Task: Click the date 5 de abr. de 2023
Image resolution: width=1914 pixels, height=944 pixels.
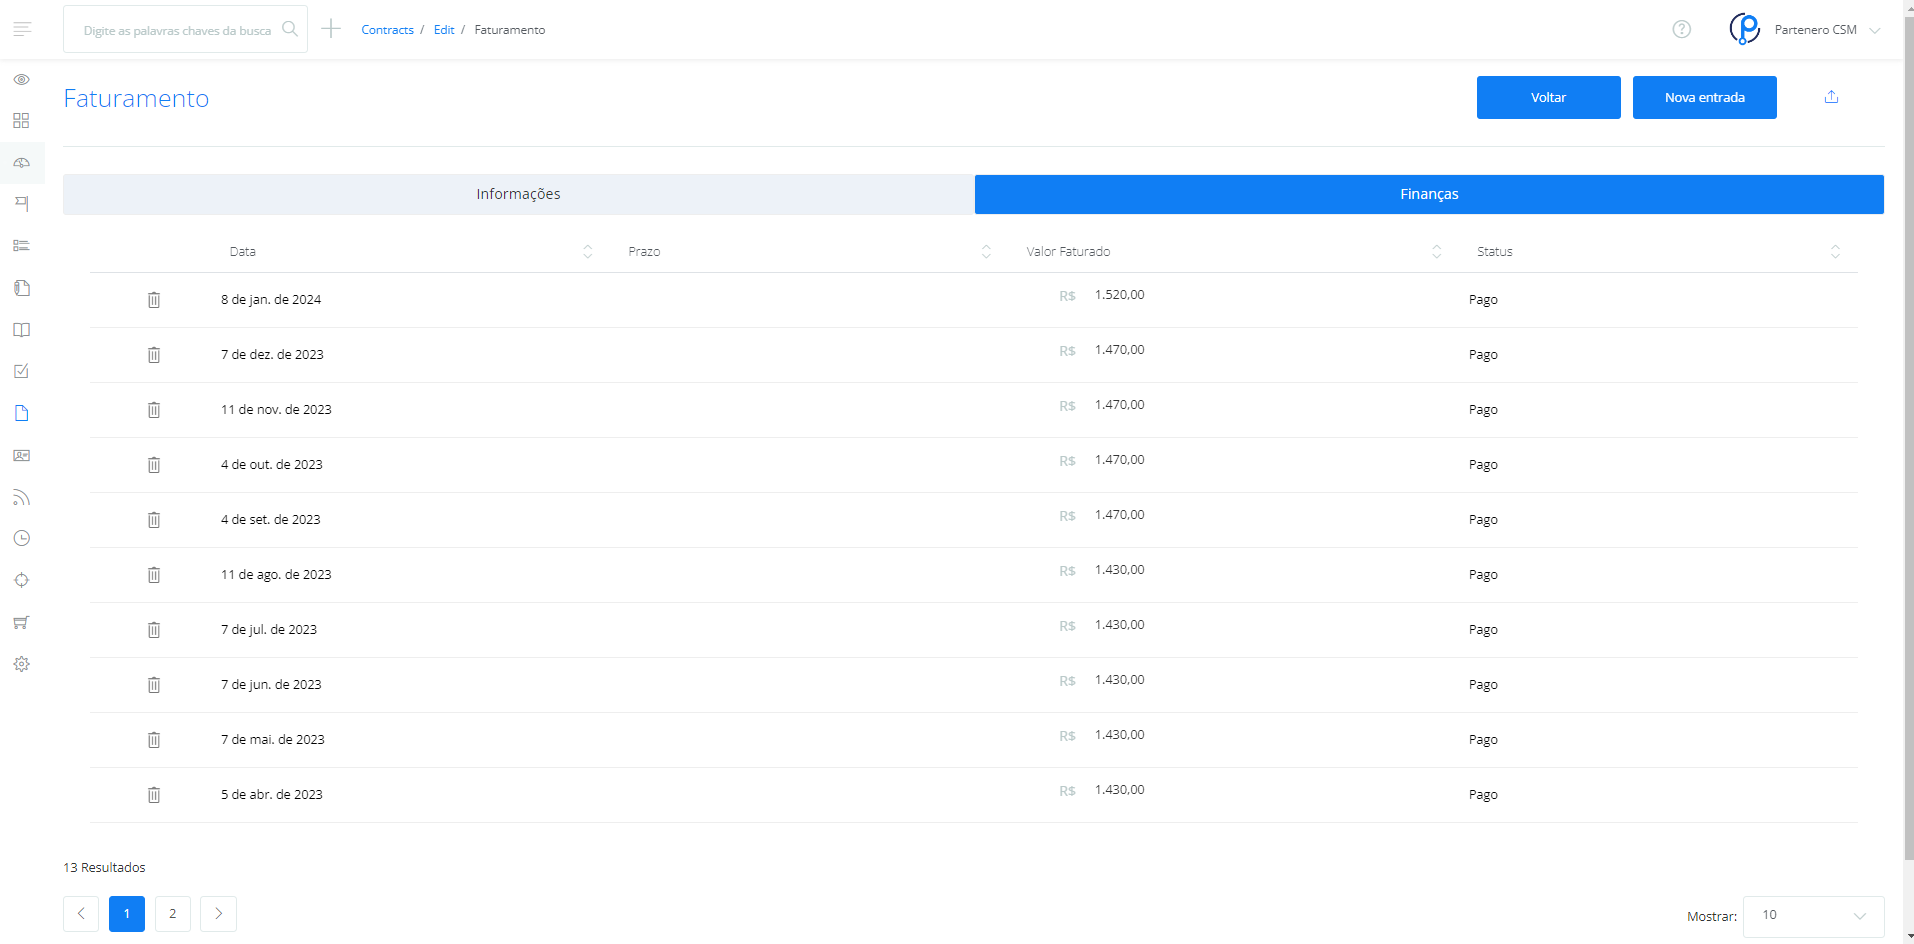Action: pos(272,795)
